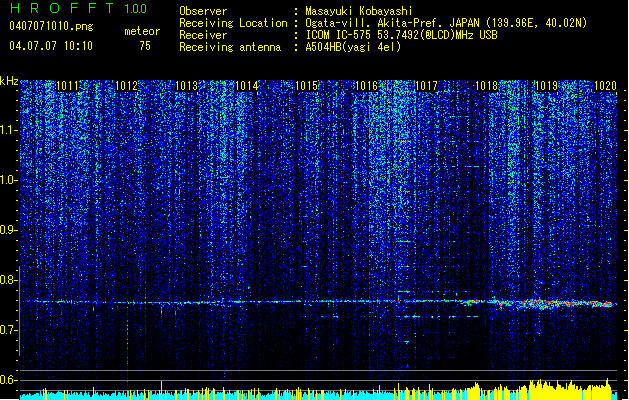Image resolution: width=629 pixels, height=400 pixels.
Task: Click the 1014 time marker
Action: click(x=246, y=86)
